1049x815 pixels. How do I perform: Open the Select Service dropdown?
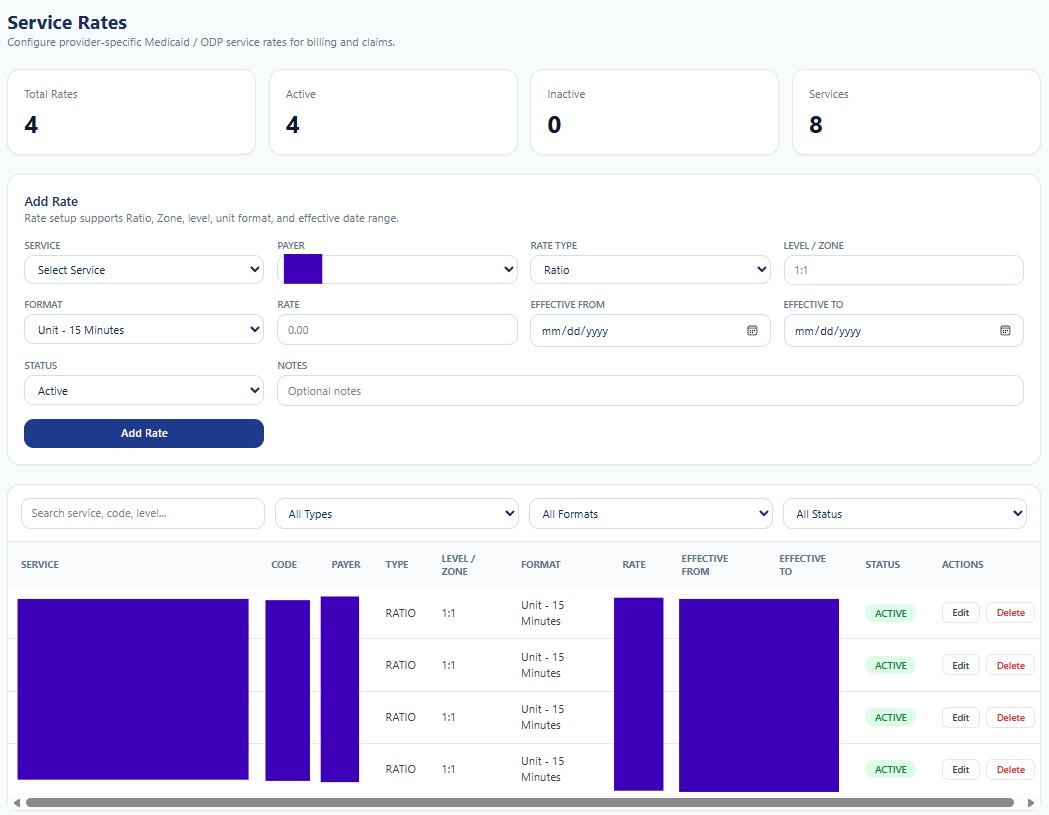[x=144, y=270]
